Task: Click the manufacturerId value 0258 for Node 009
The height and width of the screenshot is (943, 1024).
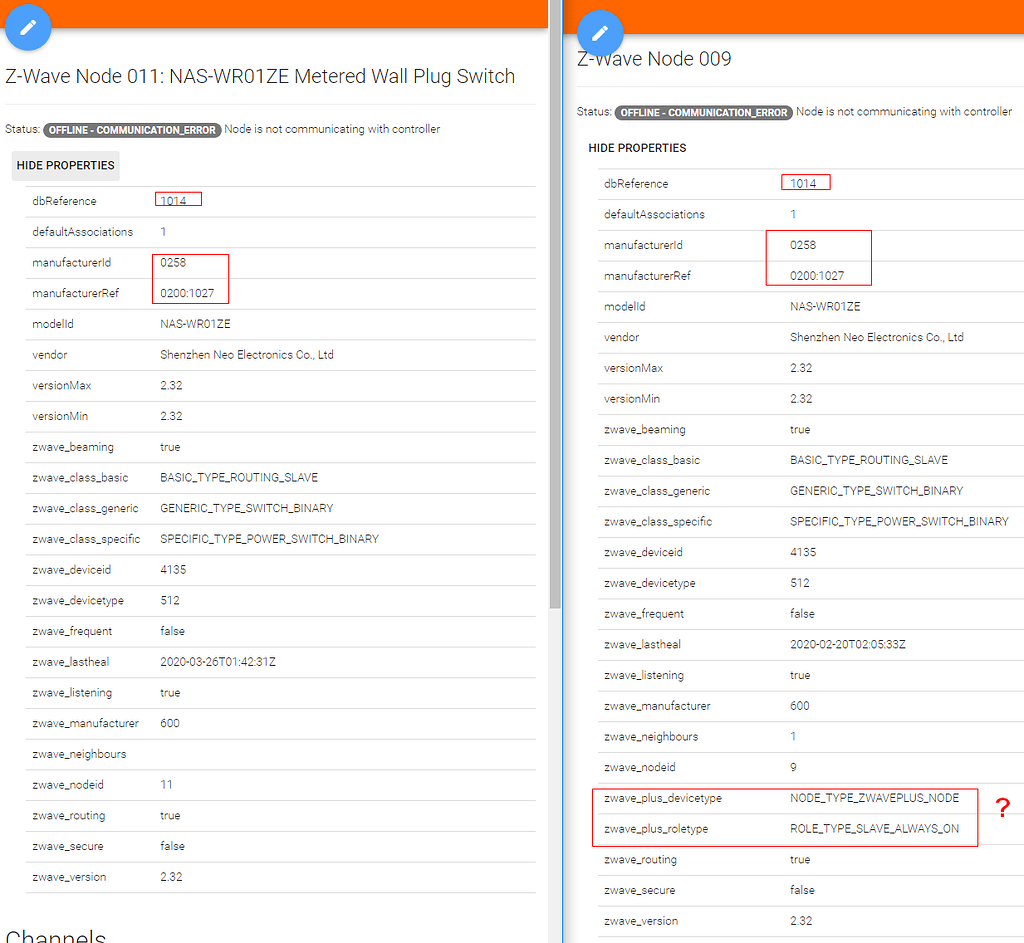Action: (804, 245)
